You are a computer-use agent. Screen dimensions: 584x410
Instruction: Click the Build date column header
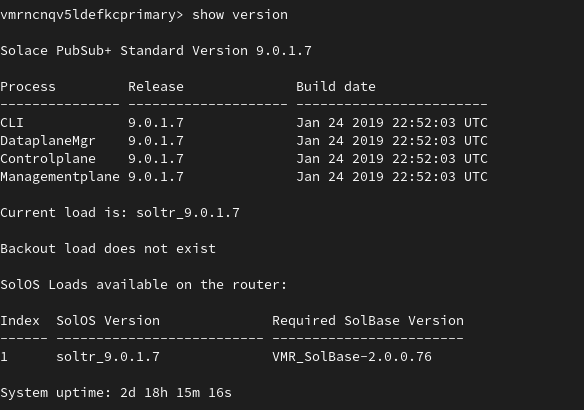click(336, 87)
